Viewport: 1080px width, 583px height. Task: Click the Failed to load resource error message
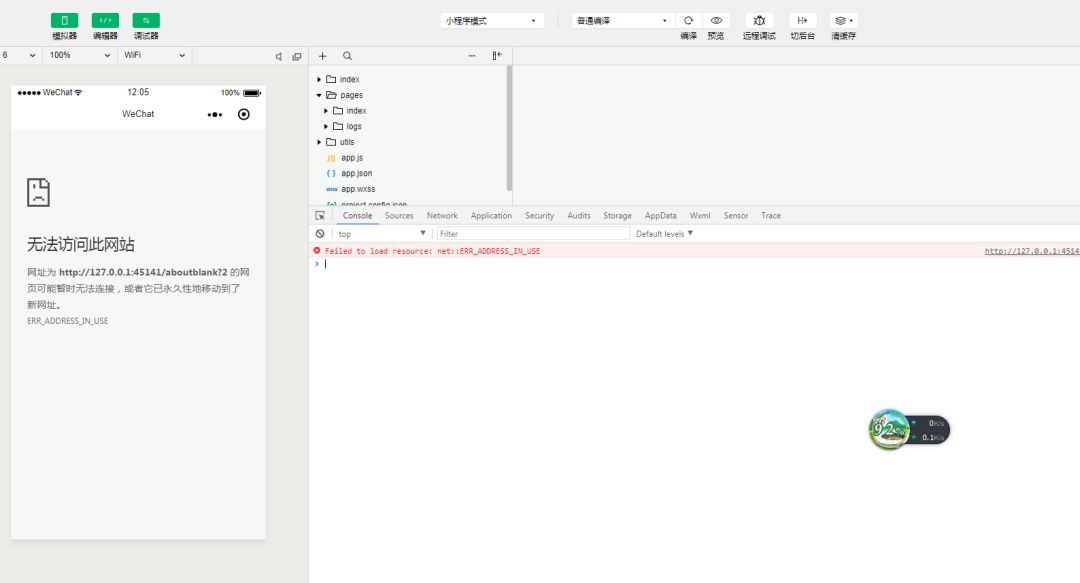(x=433, y=251)
